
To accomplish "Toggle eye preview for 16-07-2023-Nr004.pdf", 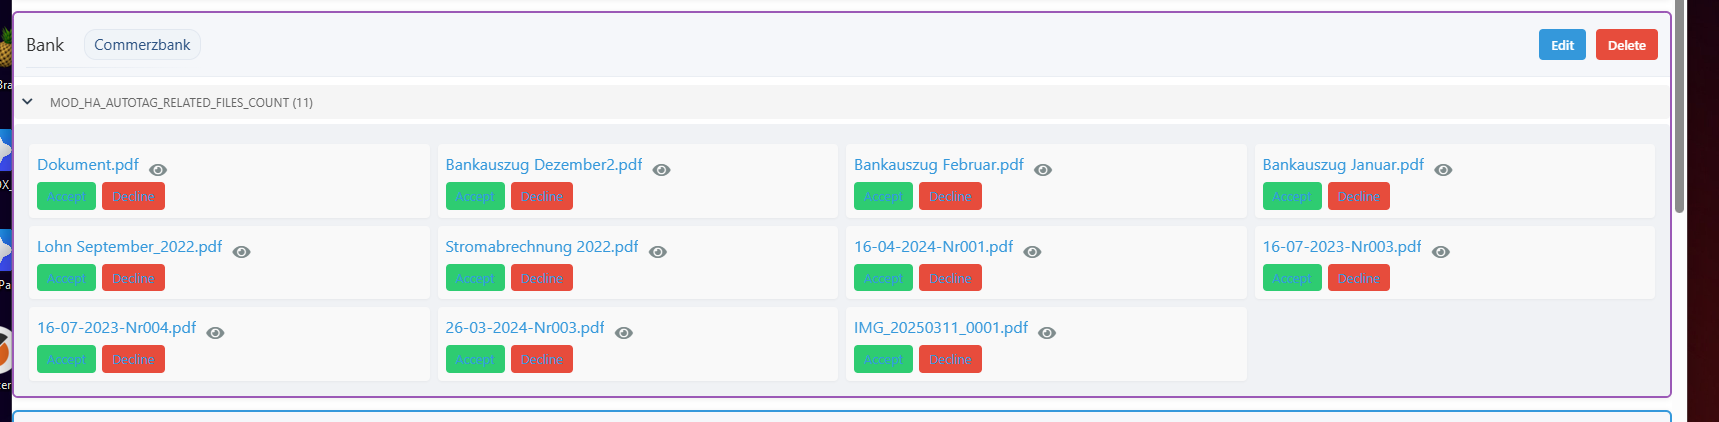I will (215, 333).
